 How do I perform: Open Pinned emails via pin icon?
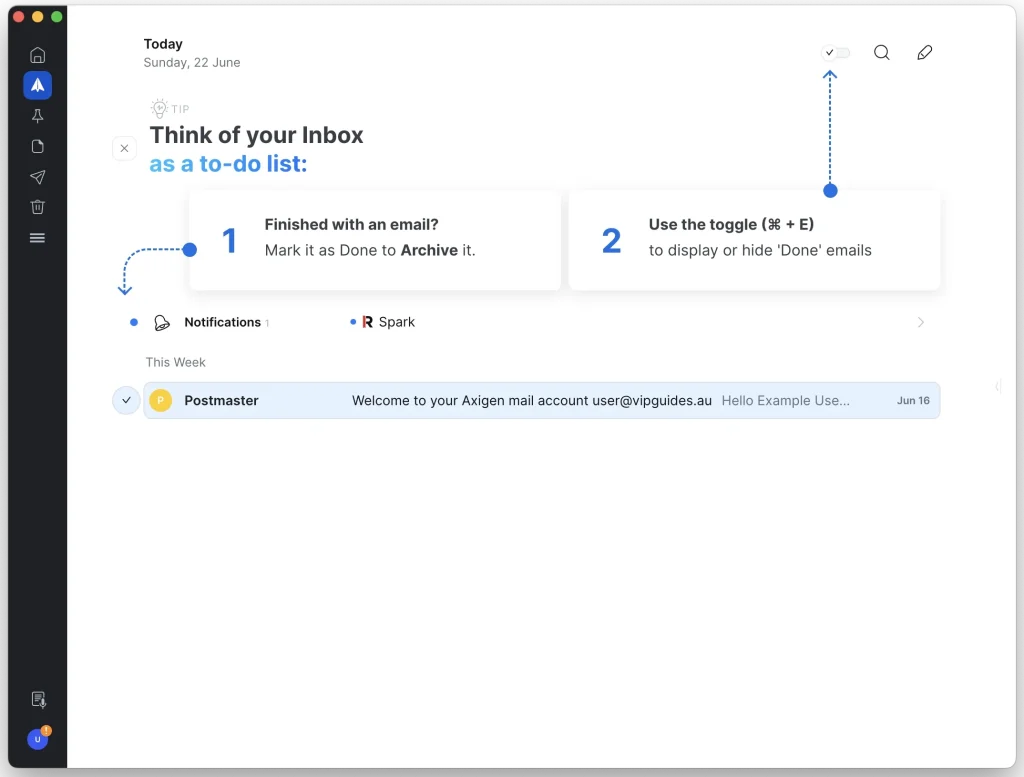point(38,116)
